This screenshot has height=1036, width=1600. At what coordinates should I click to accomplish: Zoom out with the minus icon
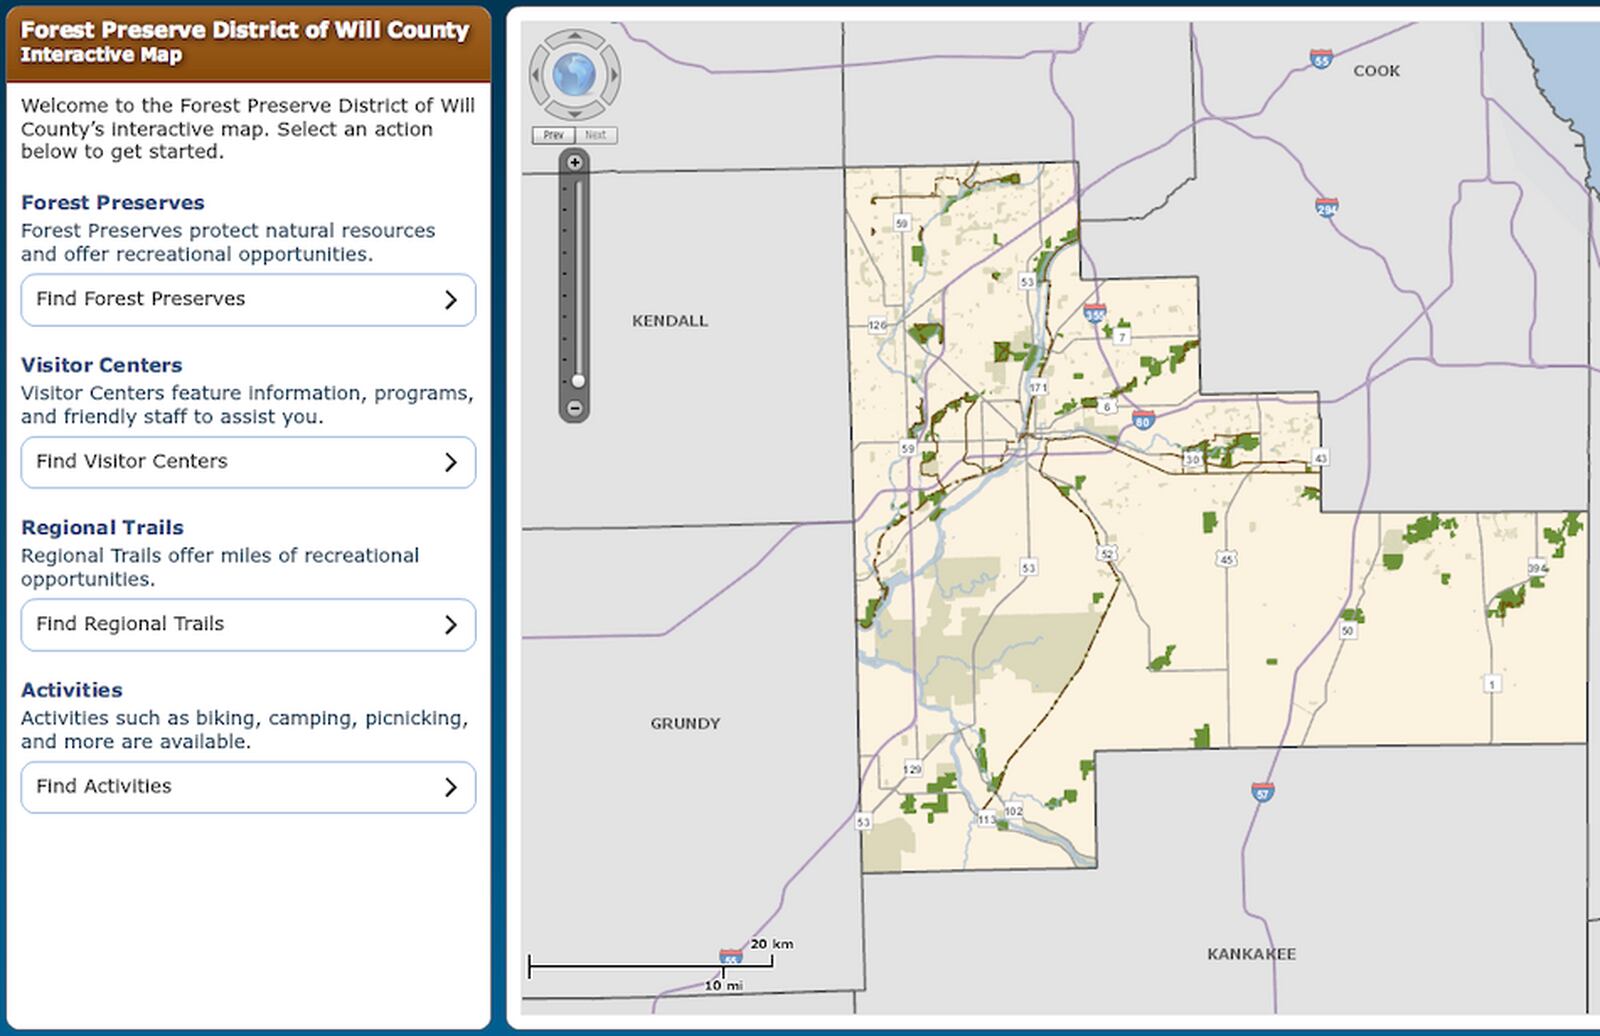(573, 408)
